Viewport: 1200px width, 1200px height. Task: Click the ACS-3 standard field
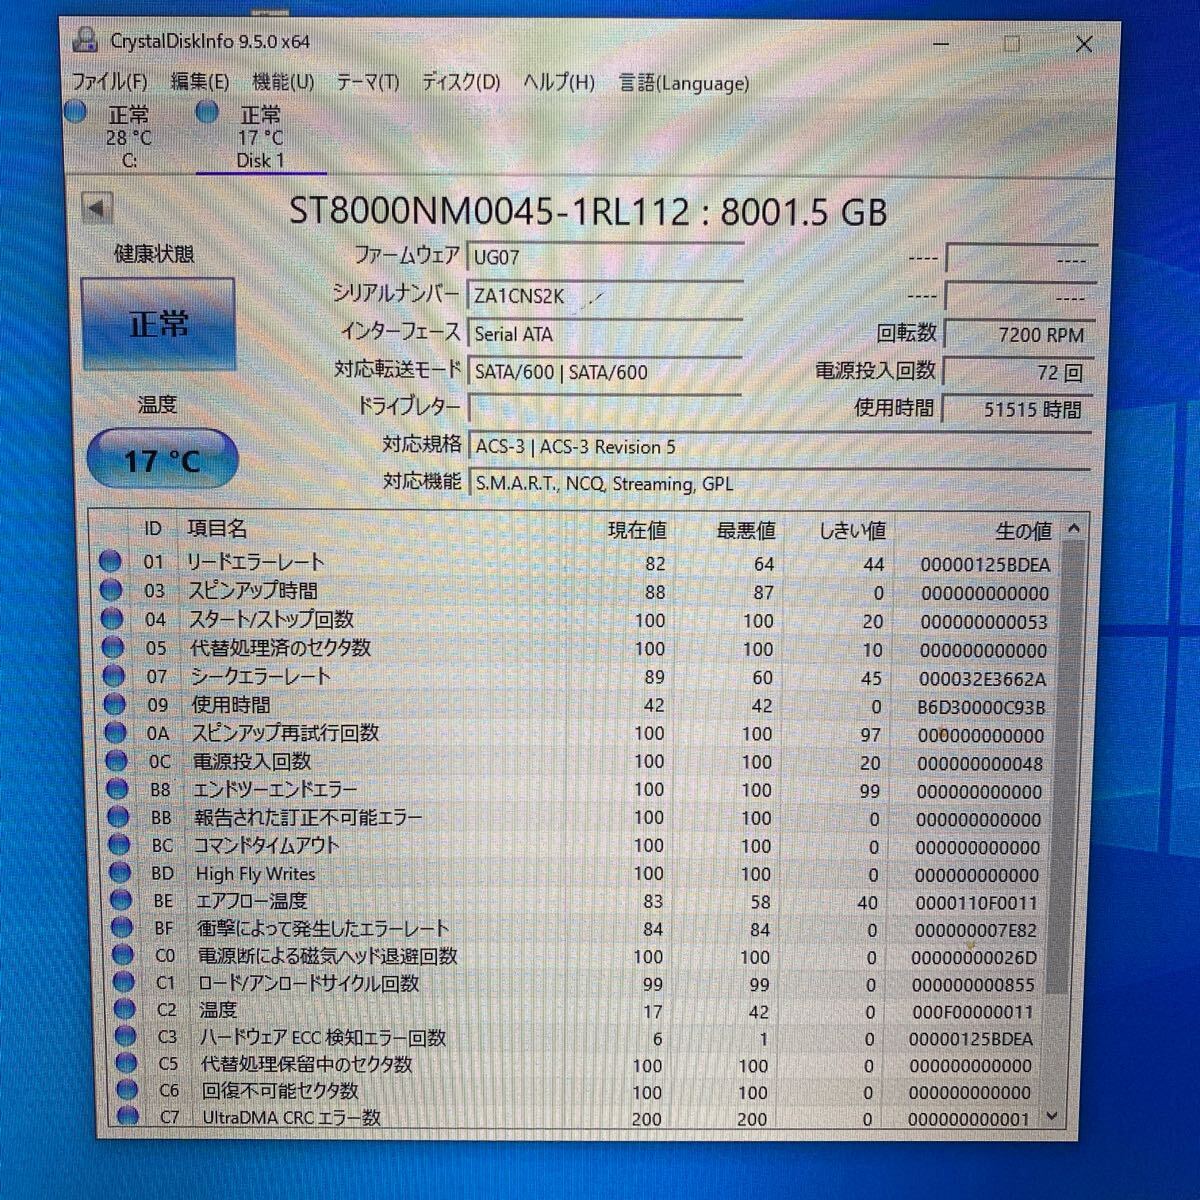click(780, 447)
